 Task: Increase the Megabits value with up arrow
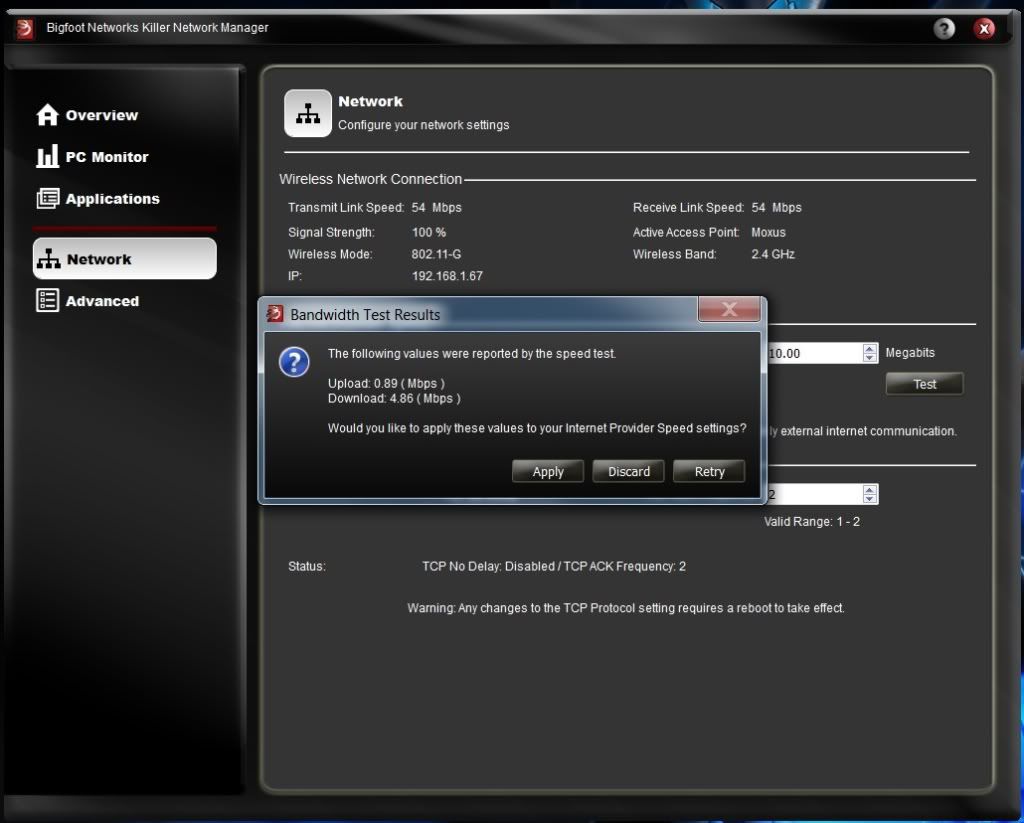(x=869, y=348)
